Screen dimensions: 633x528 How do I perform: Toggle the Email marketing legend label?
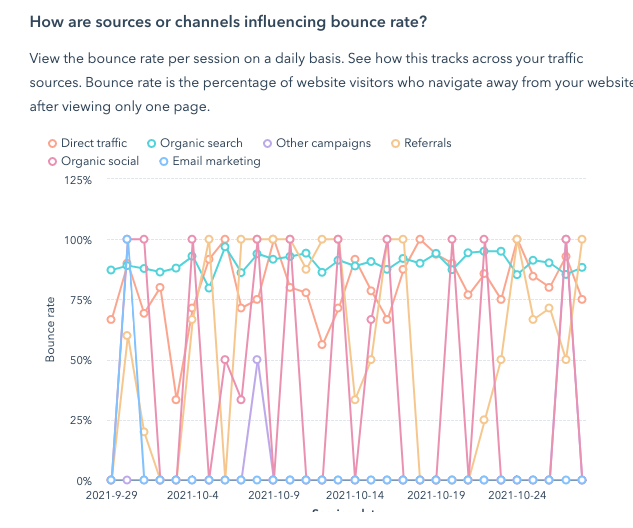(x=216, y=161)
